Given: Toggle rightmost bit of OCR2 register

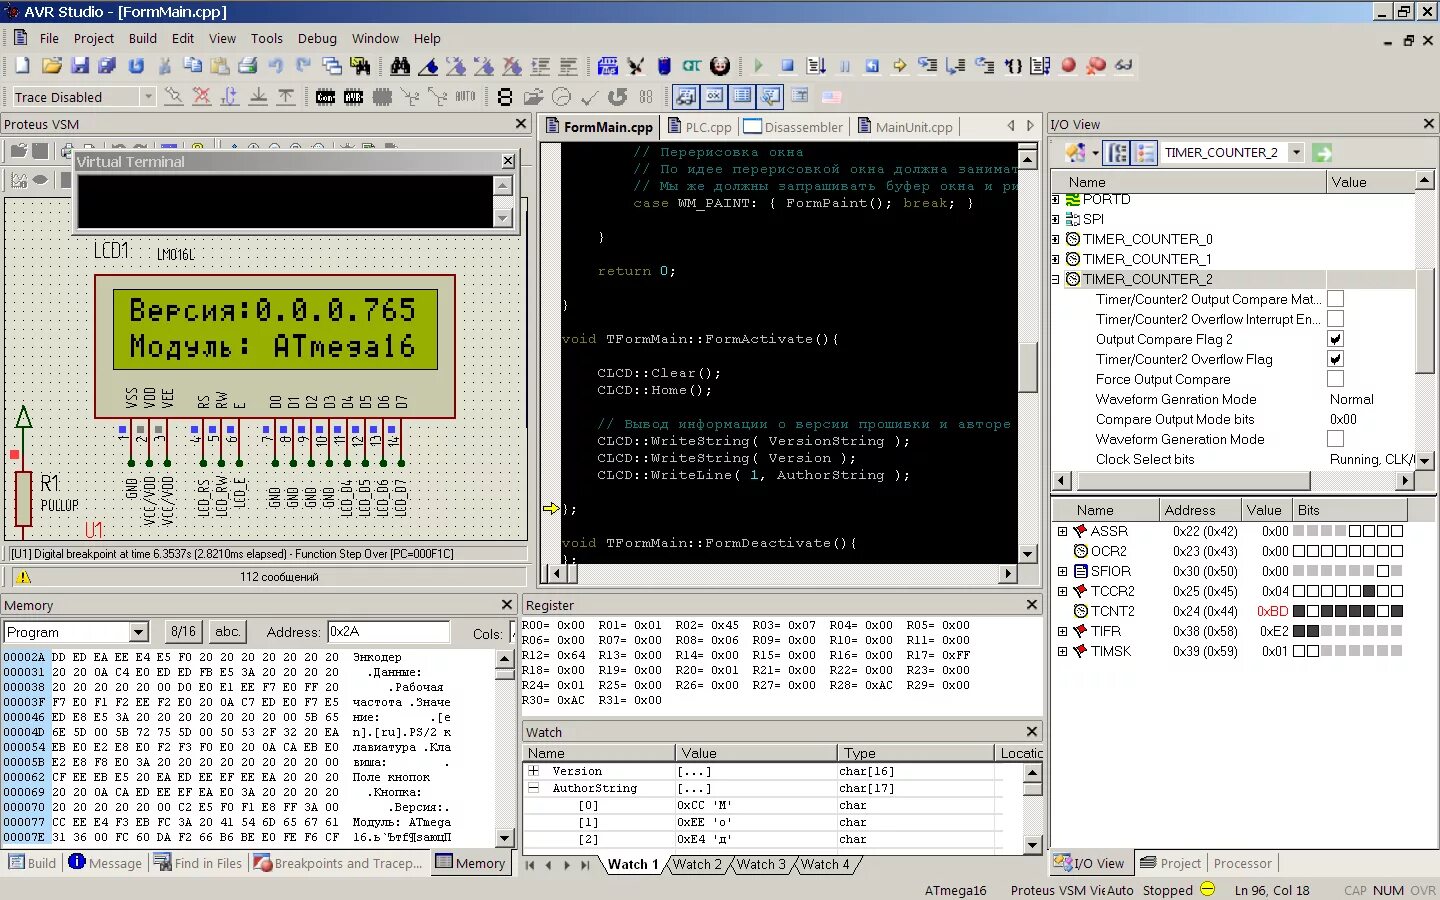Looking at the screenshot, I should (1397, 551).
